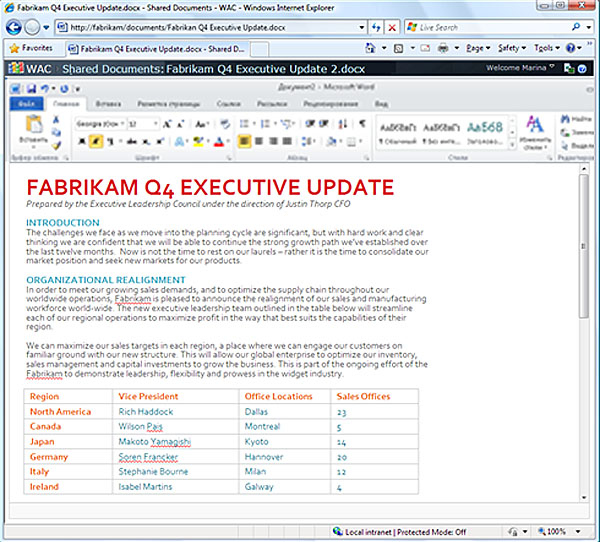Toggle Strikethrough formatting

click(132, 142)
